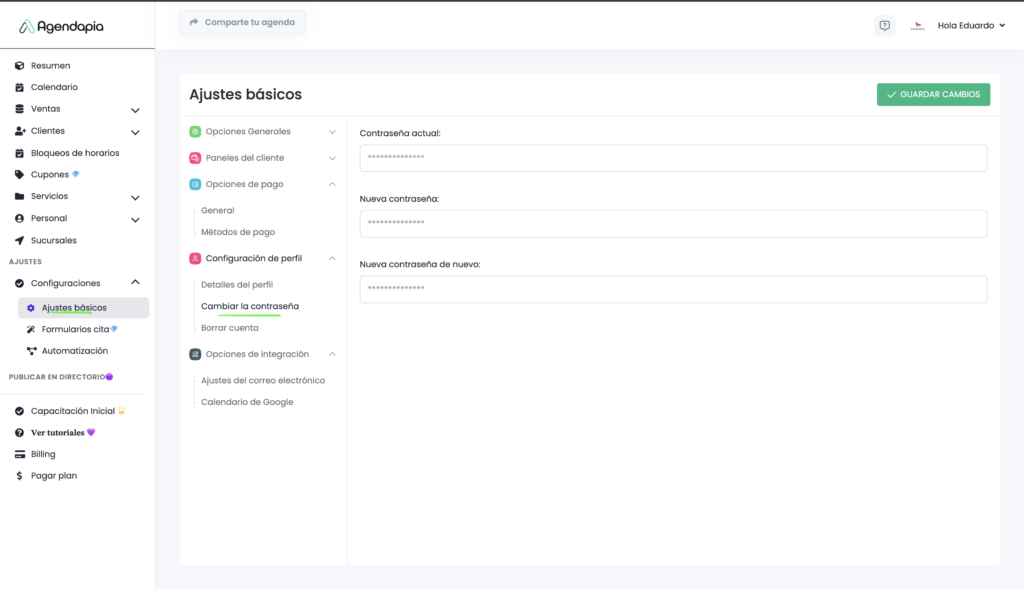1024x589 pixels.
Task: Click the Calendario icon in sidebar
Action: [19, 88]
